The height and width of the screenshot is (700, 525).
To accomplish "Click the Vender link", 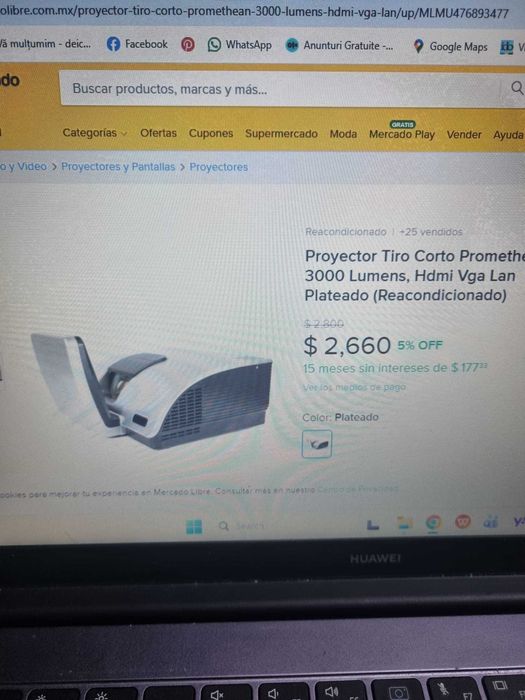I will click(464, 135).
